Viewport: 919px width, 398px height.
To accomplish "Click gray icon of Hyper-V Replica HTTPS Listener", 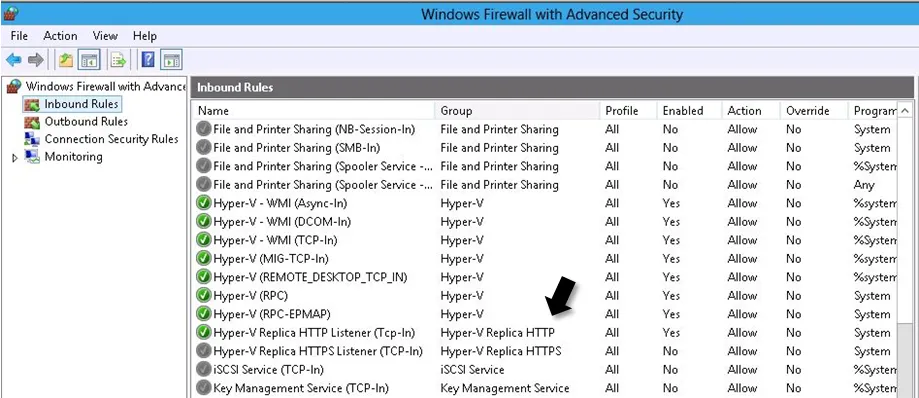I will (x=203, y=351).
